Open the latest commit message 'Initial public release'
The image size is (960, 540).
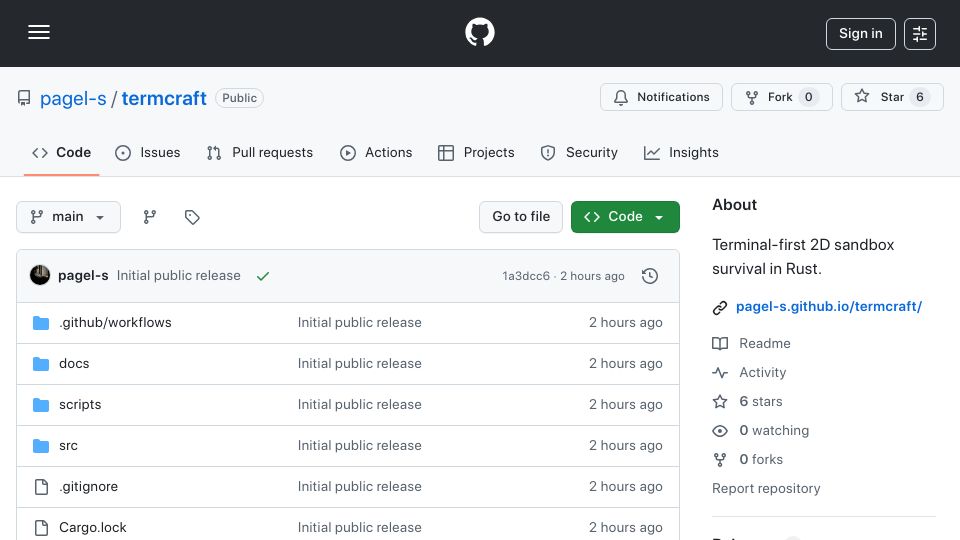pyautogui.click(x=179, y=276)
